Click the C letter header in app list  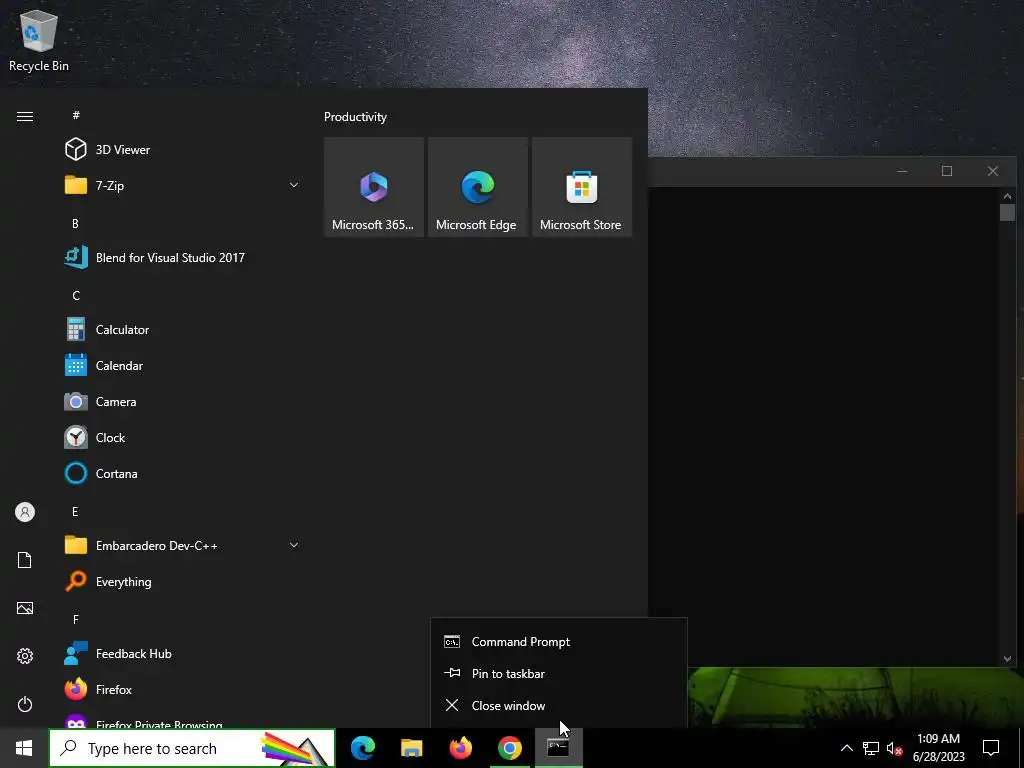pos(76,296)
